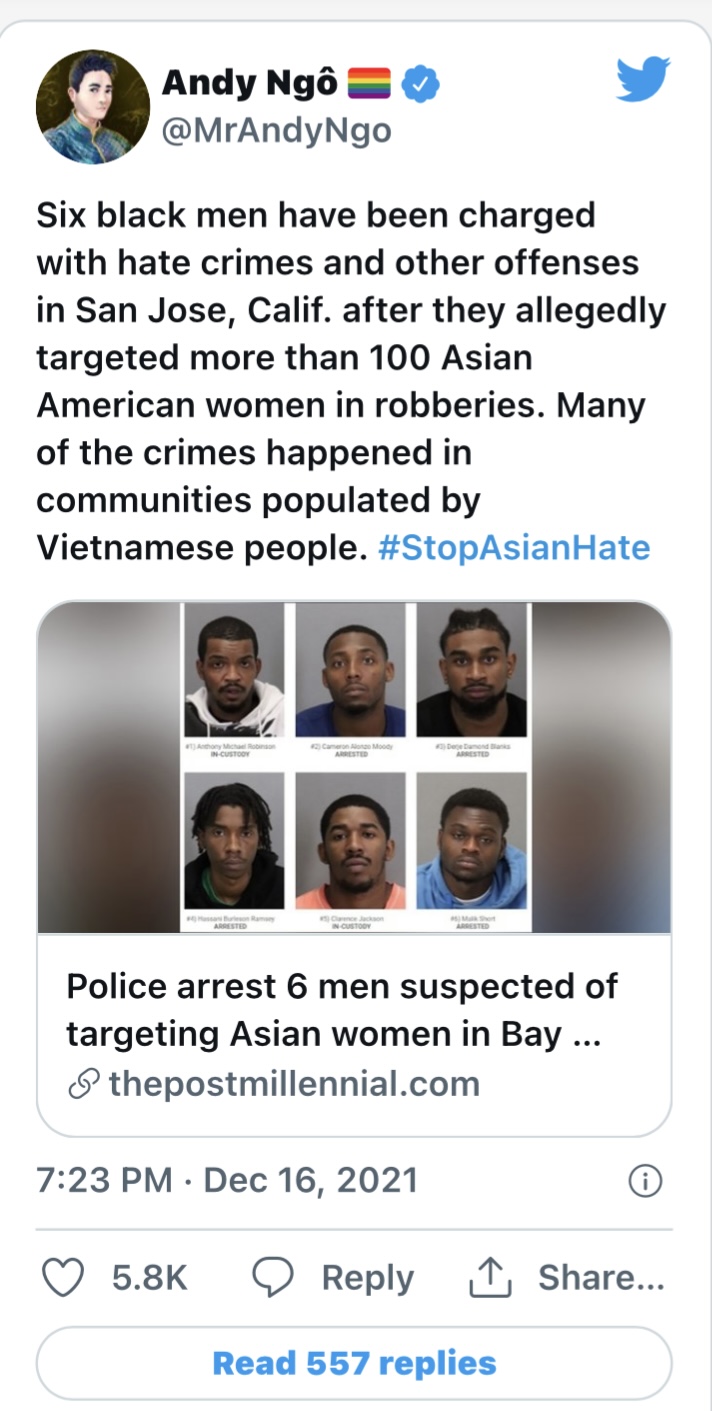The width and height of the screenshot is (712, 1411).
Task: Click the 7:23 PM Dec 16, 2021 timestamp
Action: [x=227, y=1180]
